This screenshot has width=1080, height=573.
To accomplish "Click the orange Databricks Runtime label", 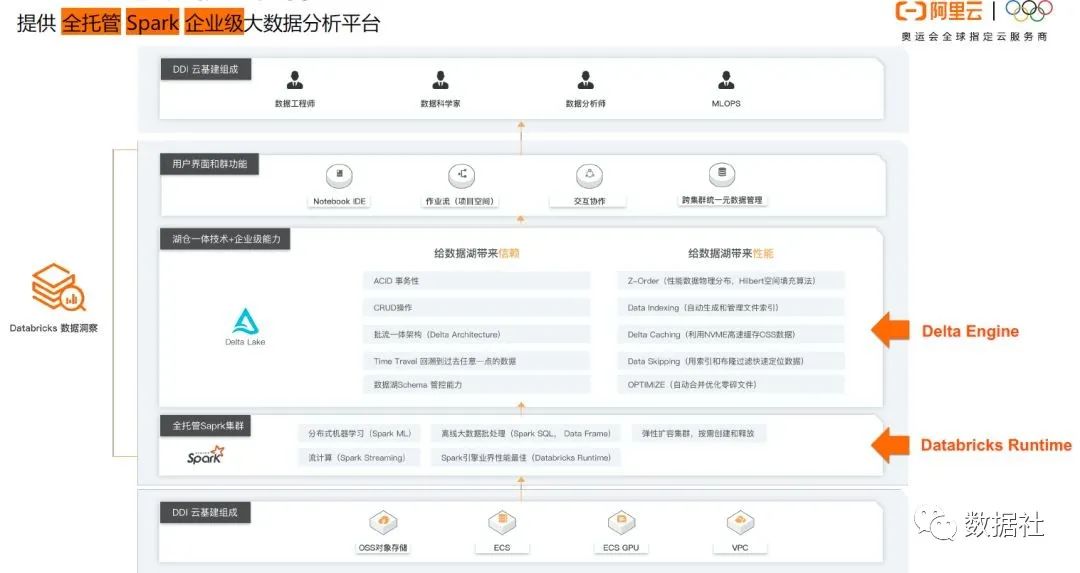I will point(996,445).
